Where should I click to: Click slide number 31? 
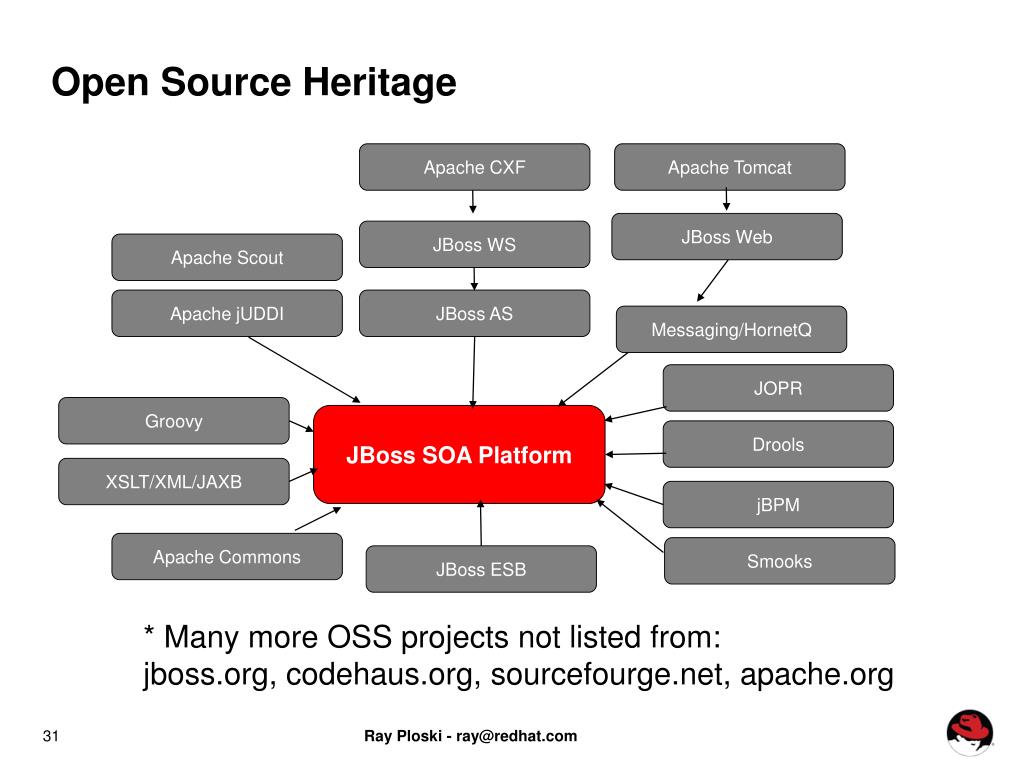[51, 736]
